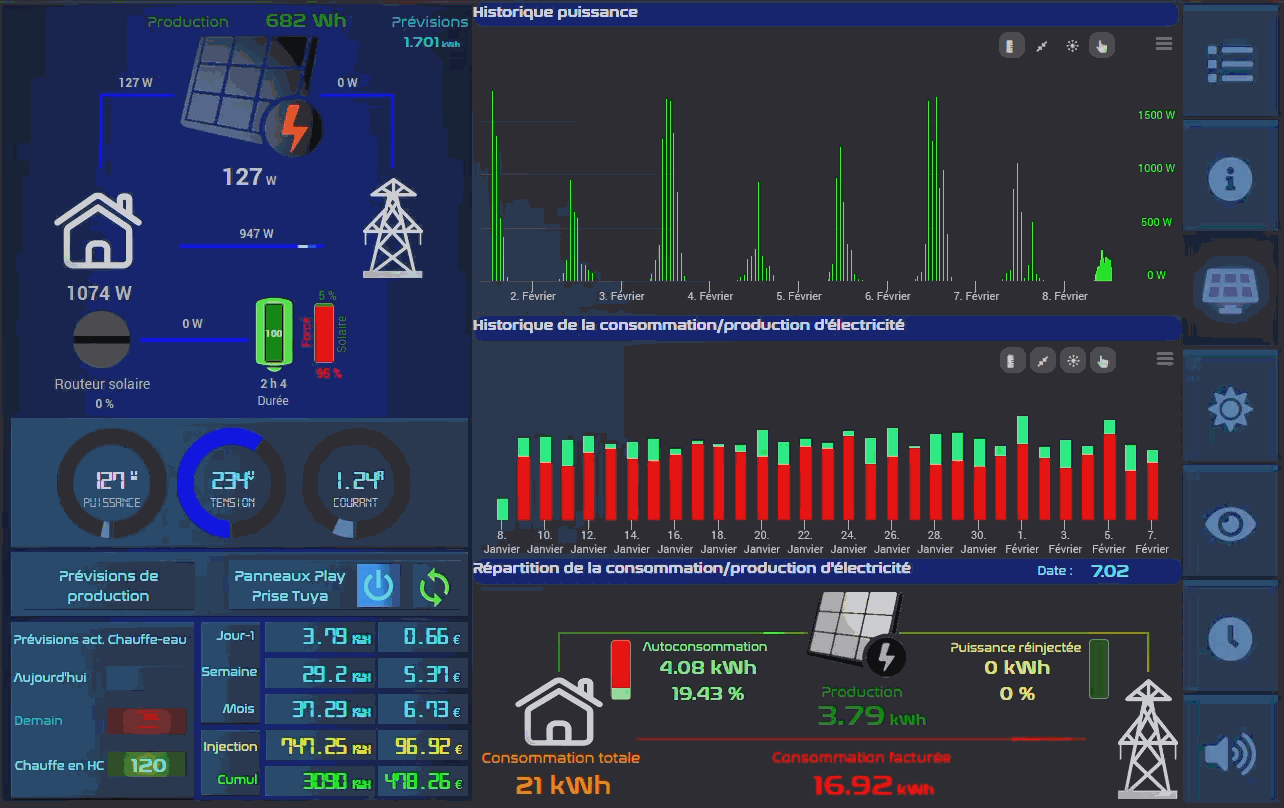Toggle pointer mode in Historique puissance toolbar
Screen dimensions: 1284x808
(x=1102, y=46)
